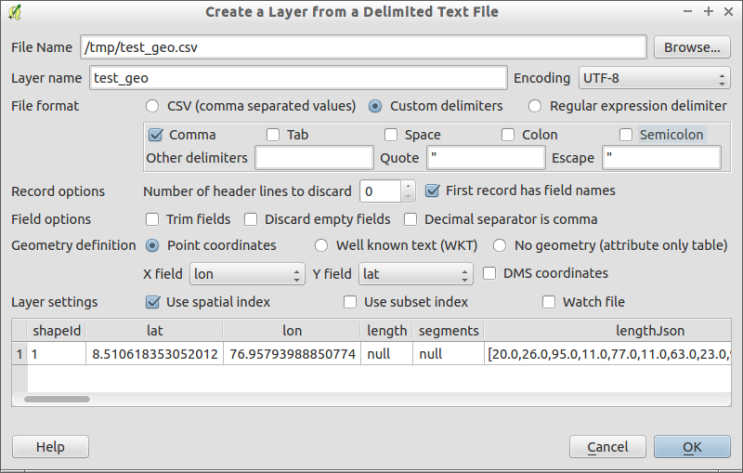Click the segments column header

[x=448, y=331]
